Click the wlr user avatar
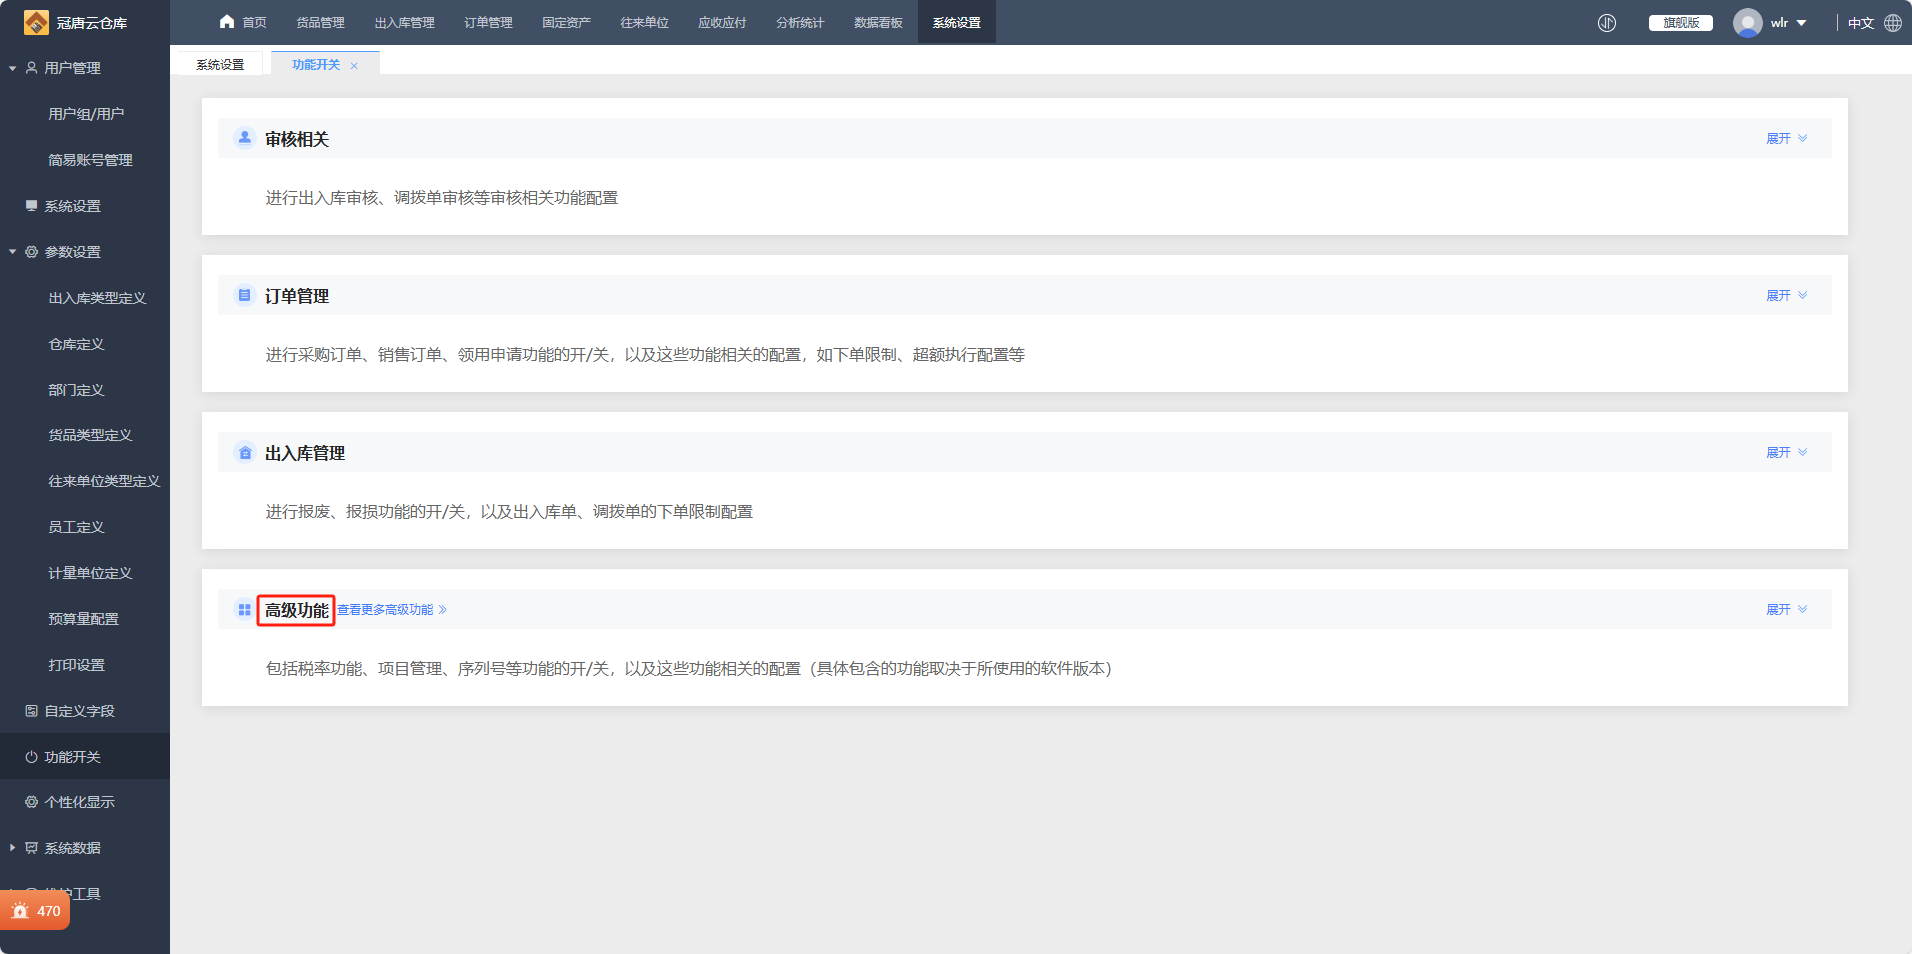The image size is (1912, 954). point(1748,23)
